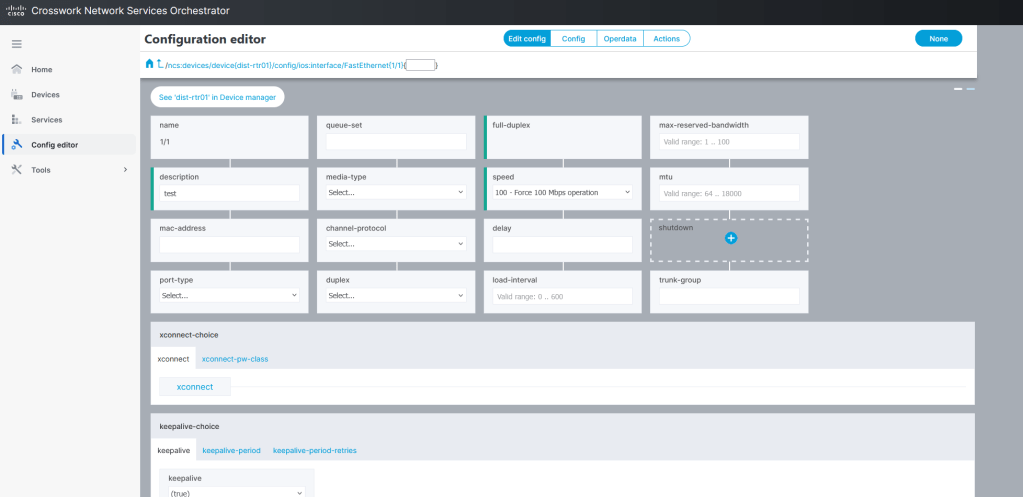
Task: Open the port-type Select dropdown
Action: 229,296
